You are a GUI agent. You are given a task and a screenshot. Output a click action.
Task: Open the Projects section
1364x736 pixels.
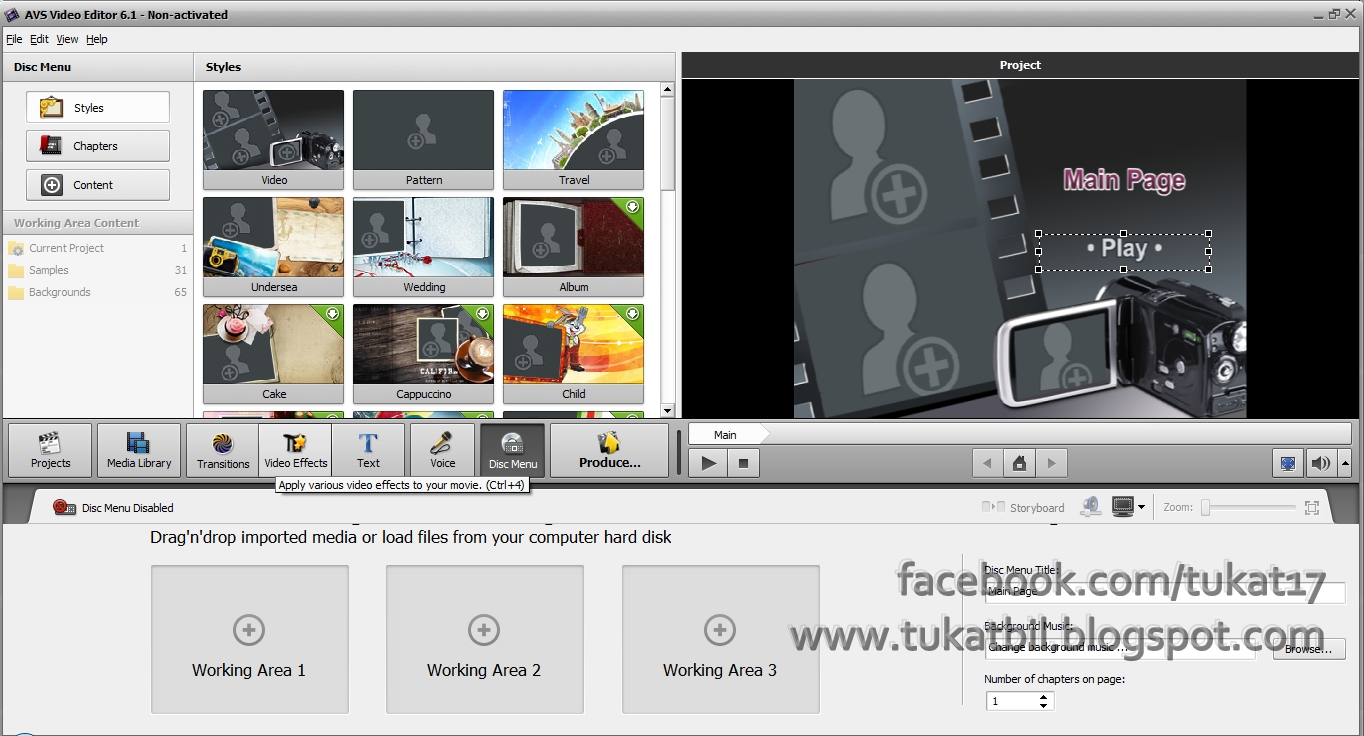[x=50, y=450]
